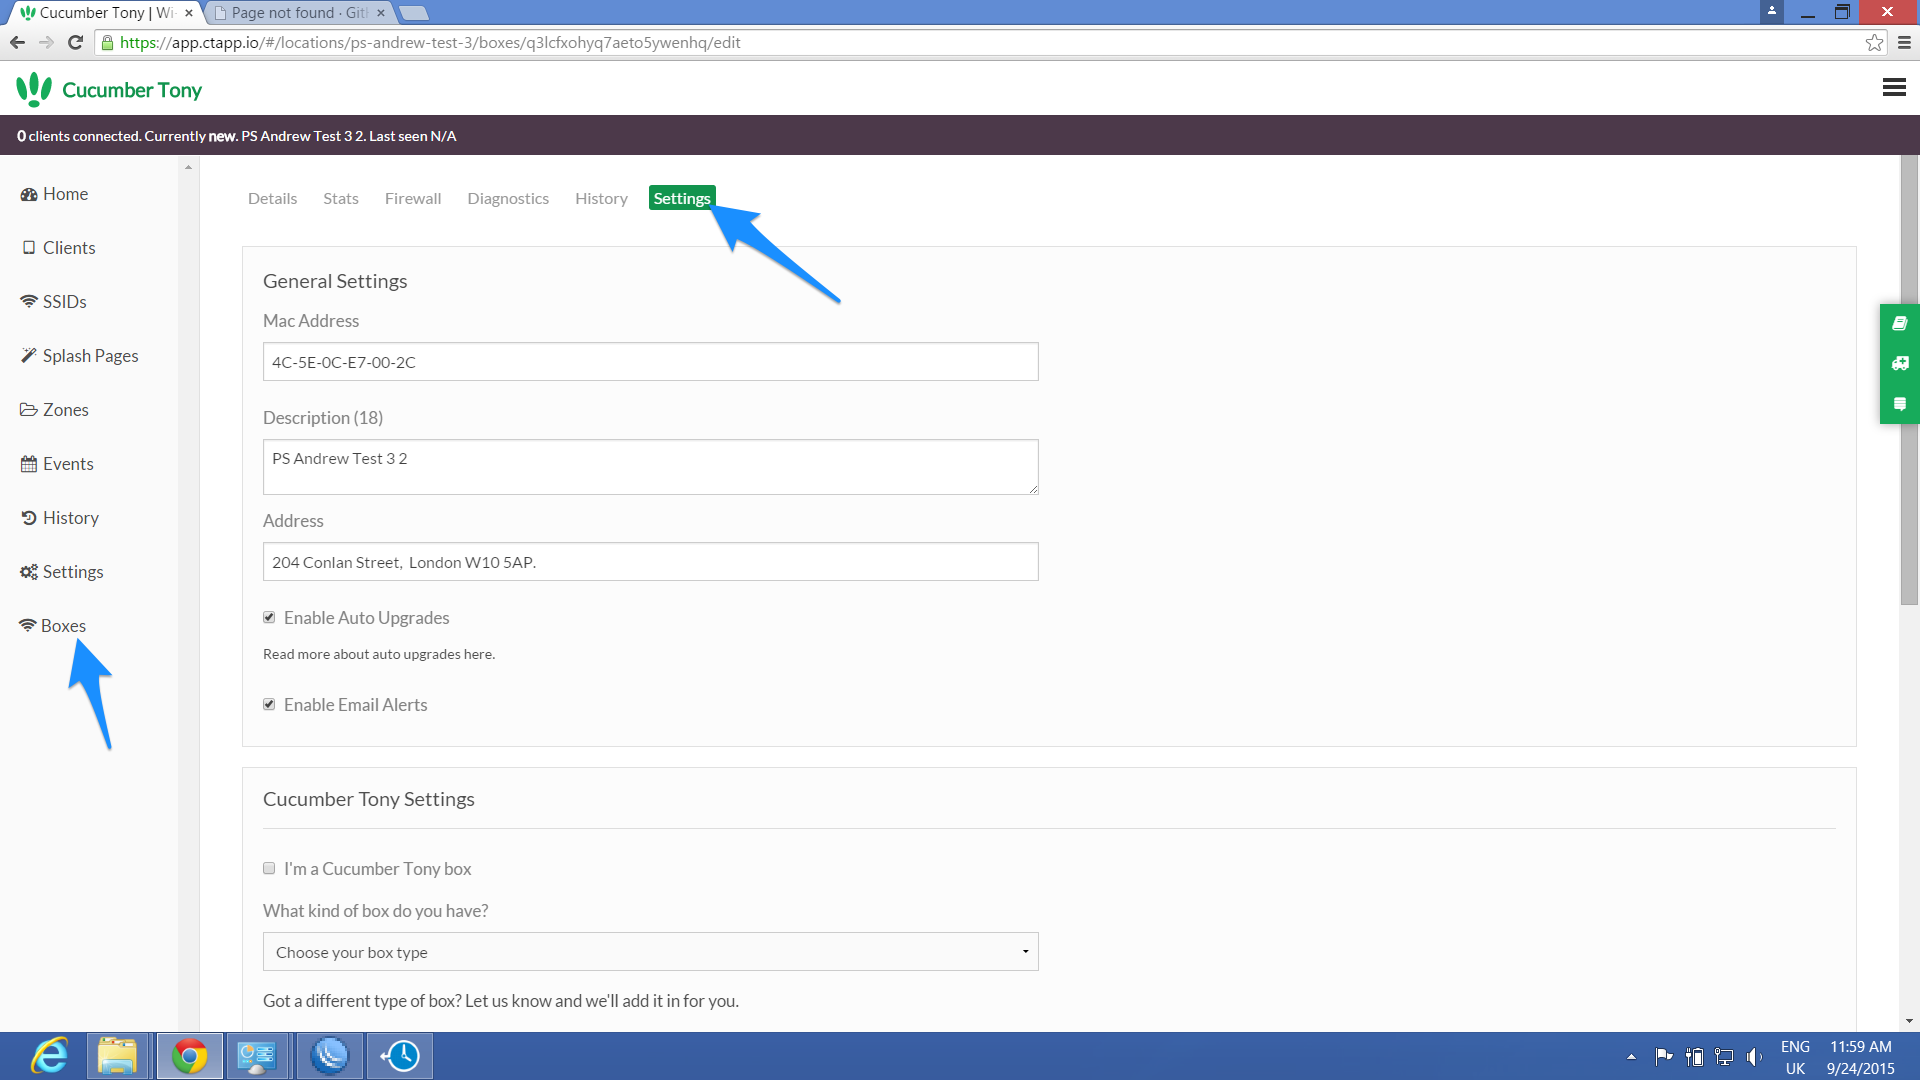Toggle Enable Auto Upgrades checkbox

269,618
